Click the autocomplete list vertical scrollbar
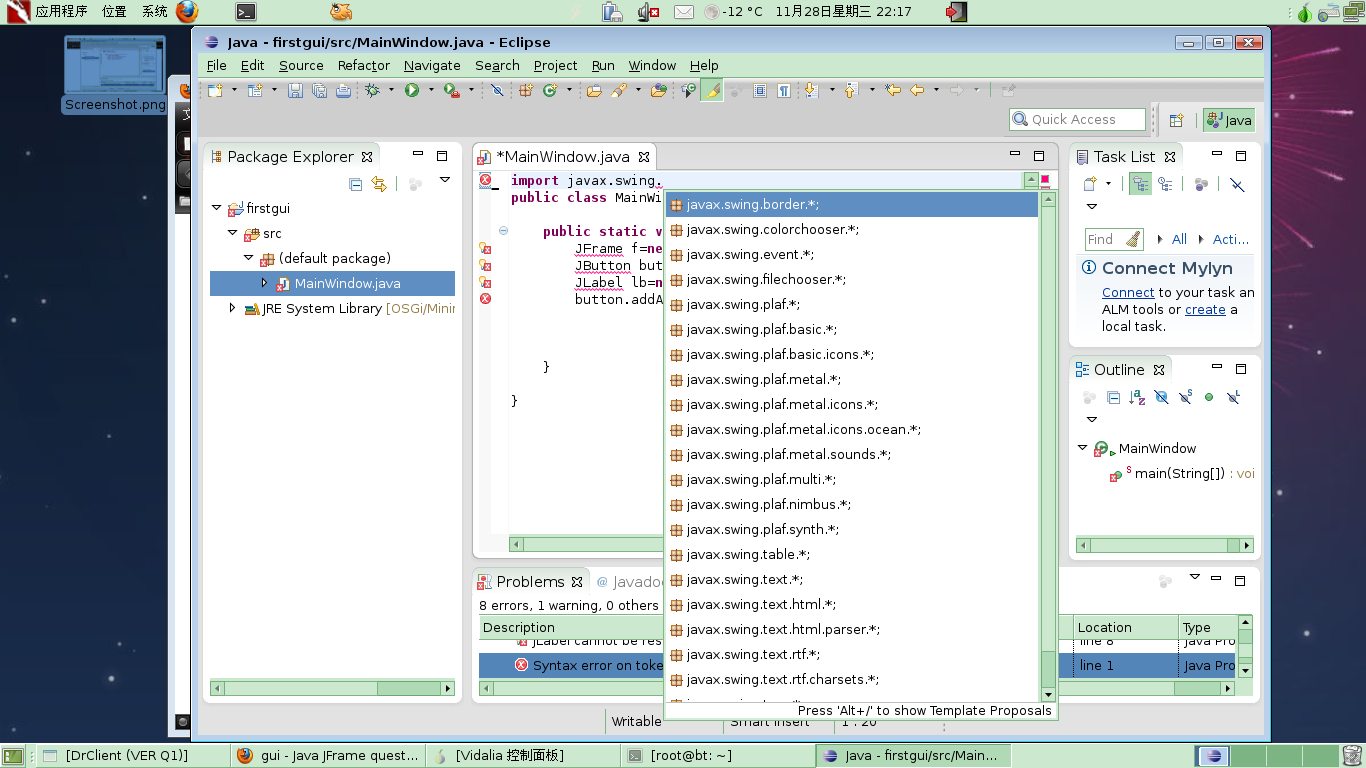Screen dimensions: 1366x768 pos(1048,446)
